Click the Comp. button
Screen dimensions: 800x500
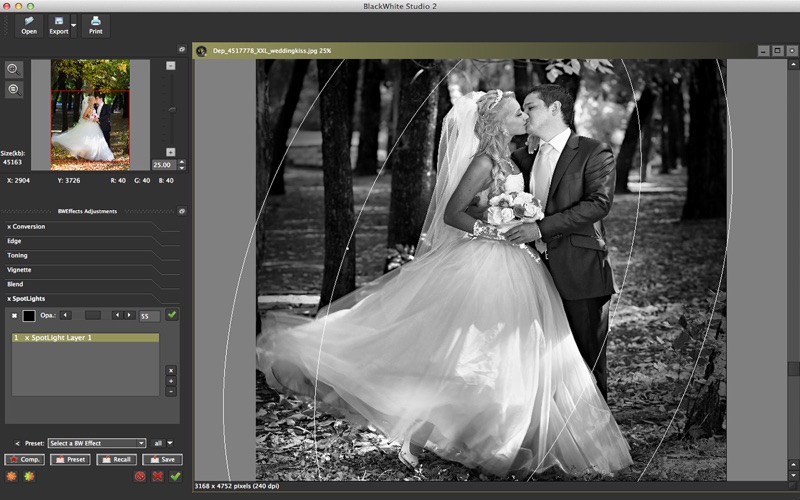tap(24, 460)
